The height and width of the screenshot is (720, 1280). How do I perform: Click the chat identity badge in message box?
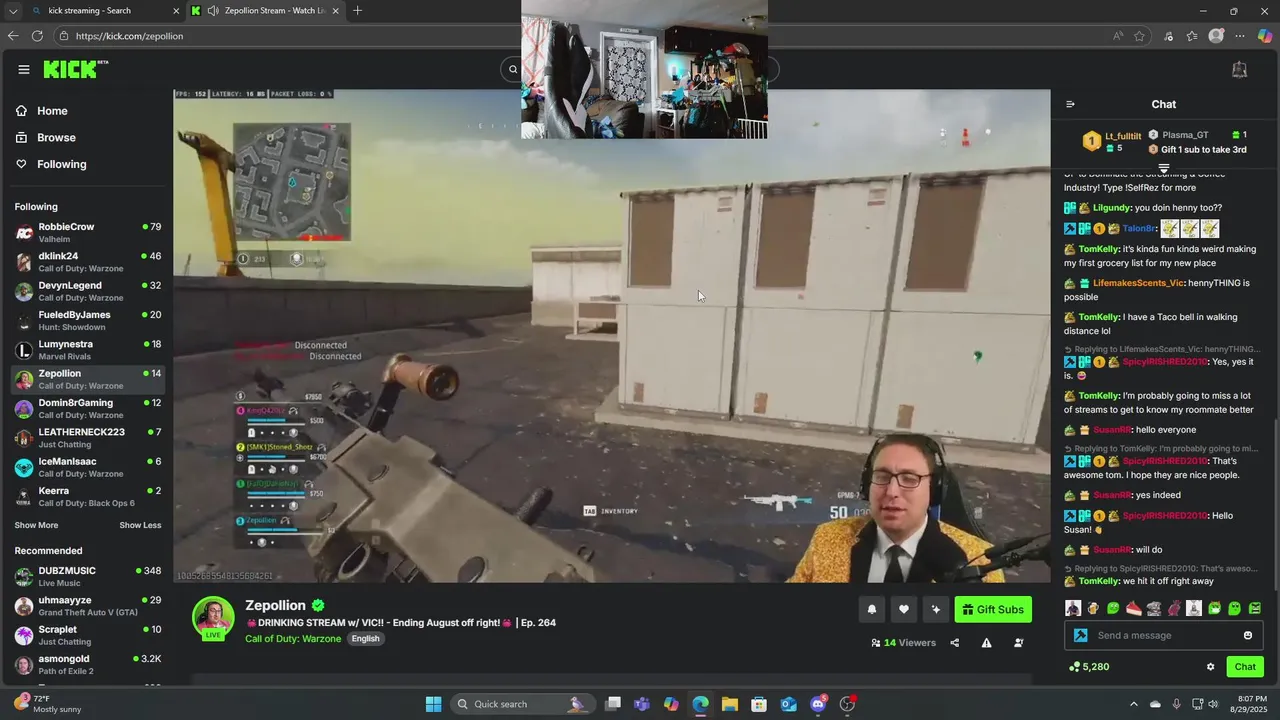(1080, 635)
